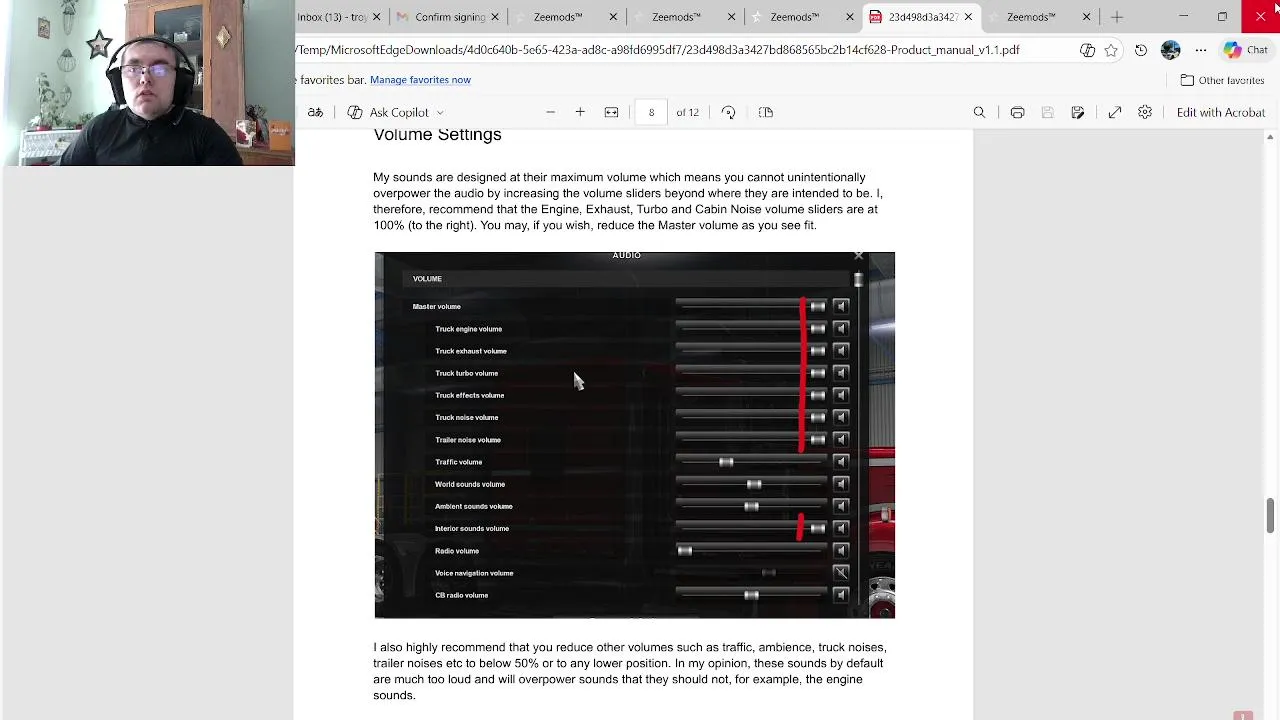Click the address bar PDF path
The image size is (1280, 720).
point(658,50)
